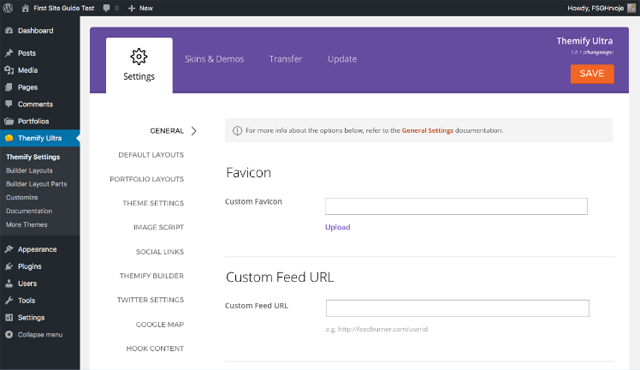640x370 pixels.
Task: Select the GENERAL section label
Action: click(167, 131)
